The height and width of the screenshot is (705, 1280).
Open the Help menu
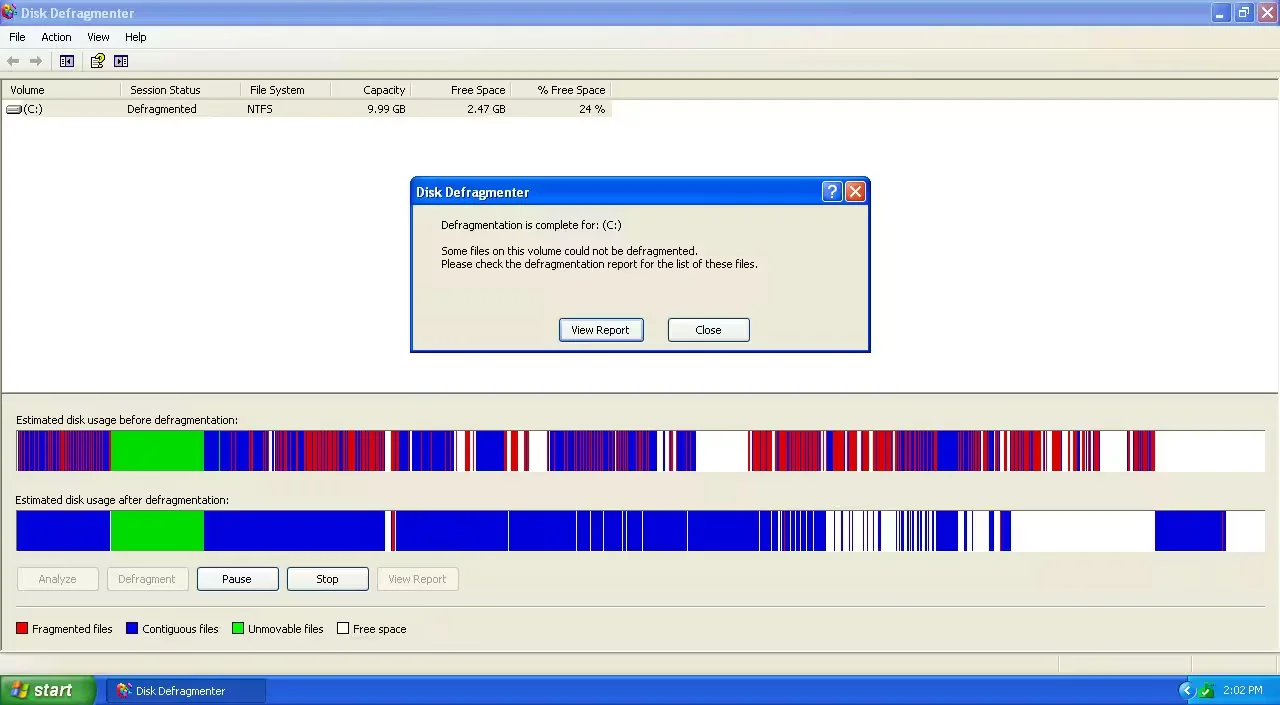tap(135, 37)
